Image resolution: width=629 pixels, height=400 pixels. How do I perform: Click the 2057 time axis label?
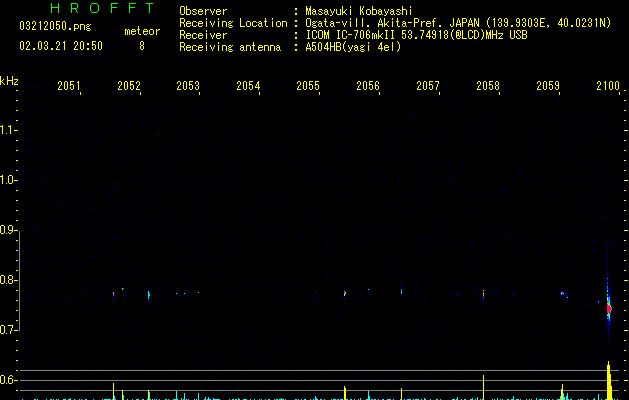[x=428, y=86]
